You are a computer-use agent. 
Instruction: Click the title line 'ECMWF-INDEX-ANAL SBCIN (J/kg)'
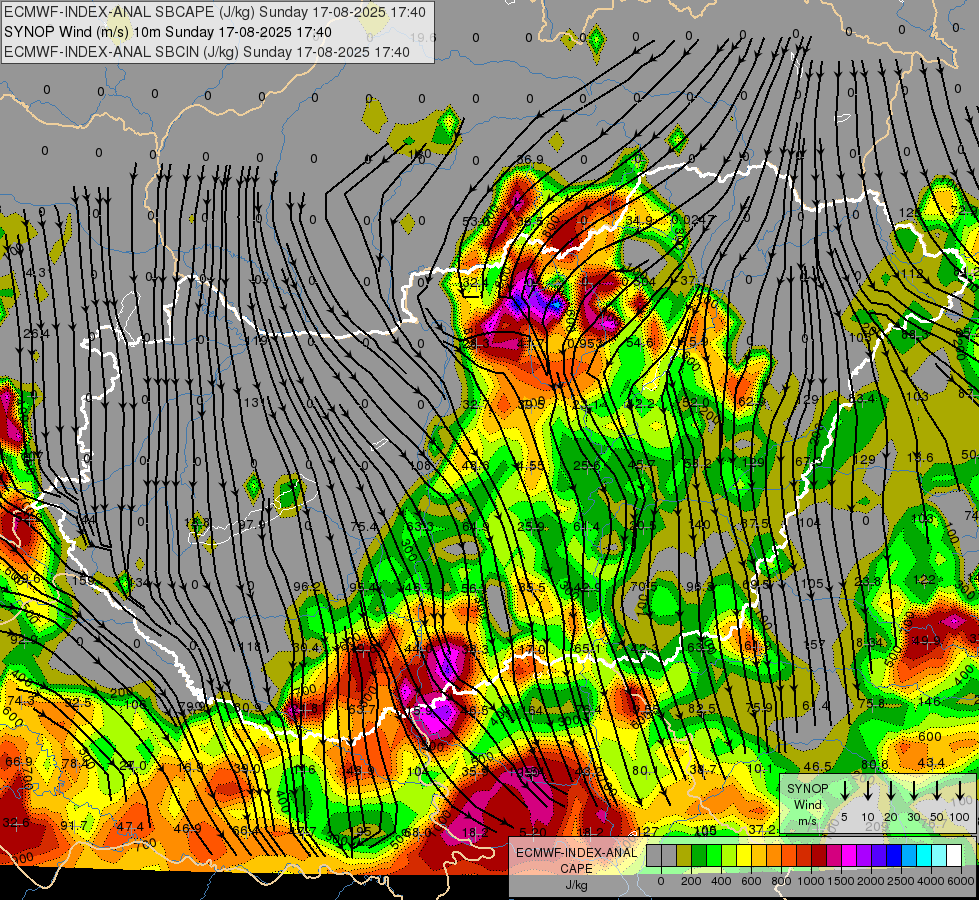[207, 52]
